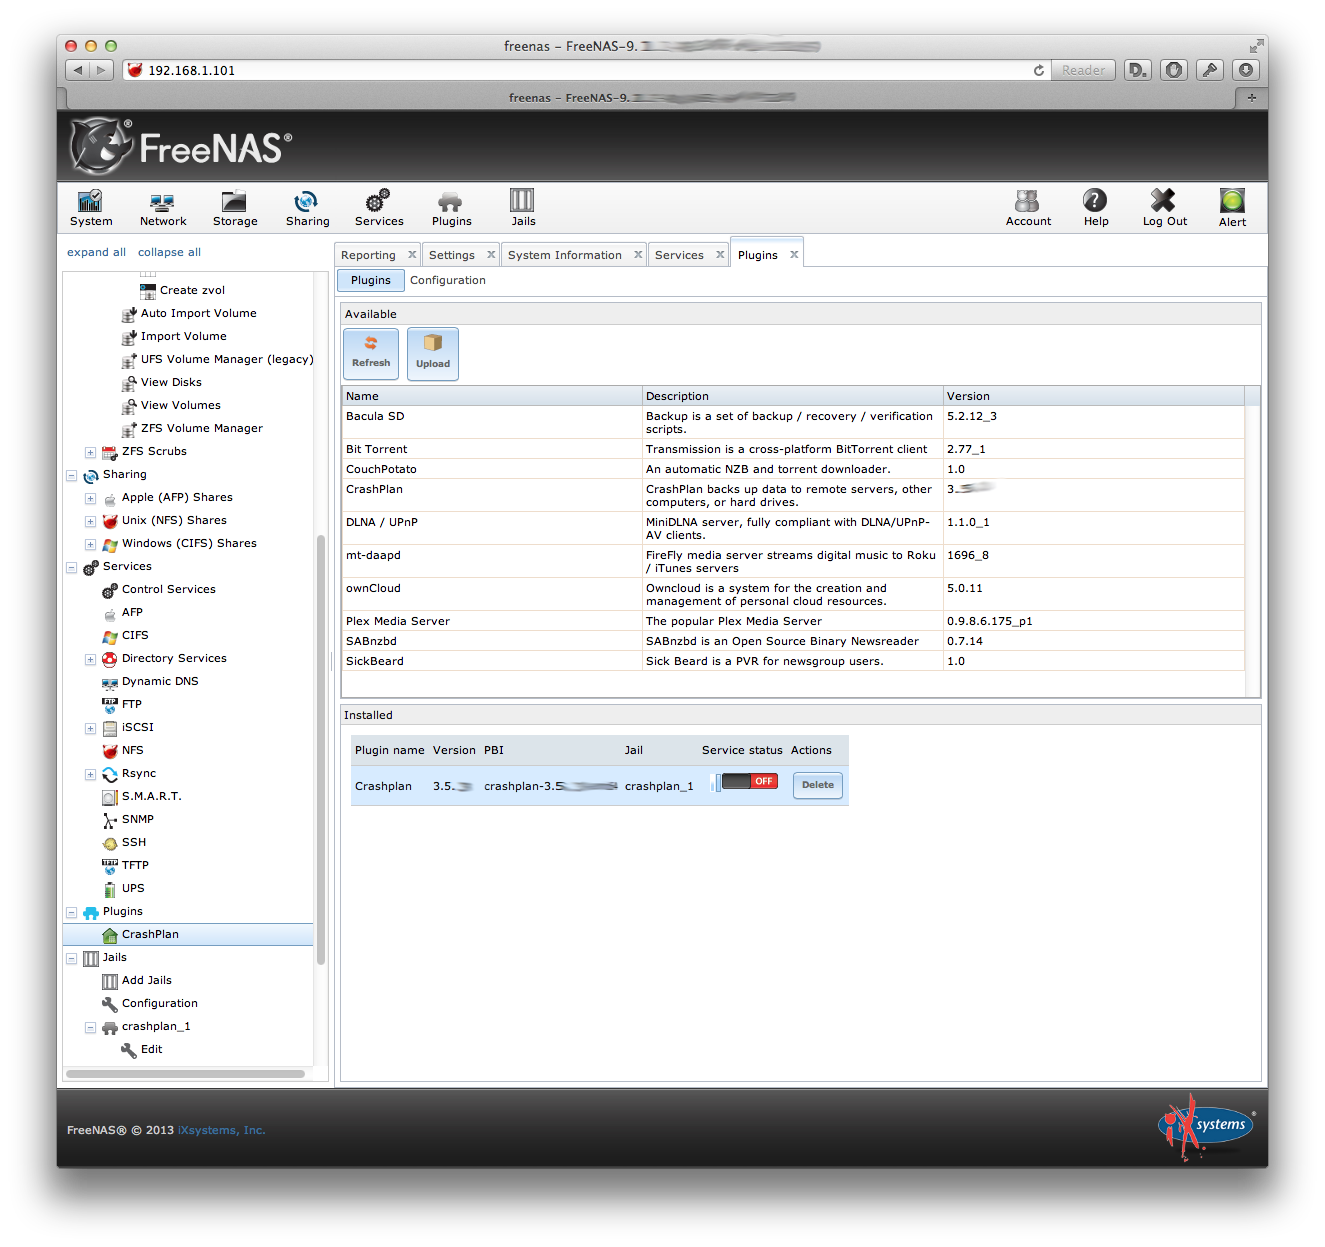Select the Plex Media Server row

pos(793,621)
